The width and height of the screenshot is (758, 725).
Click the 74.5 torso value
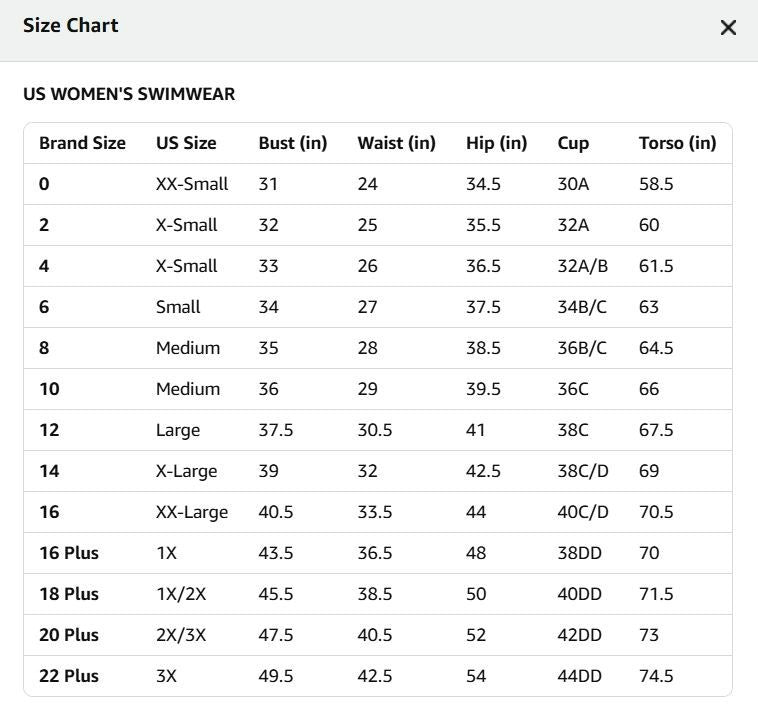pos(656,676)
